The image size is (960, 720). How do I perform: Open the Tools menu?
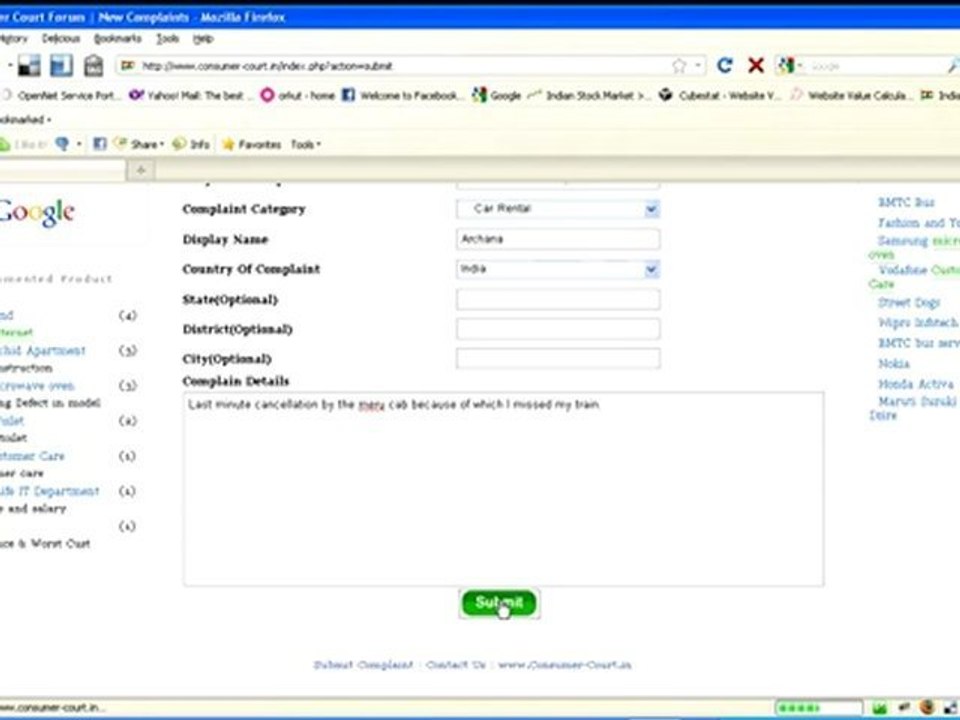[167, 39]
